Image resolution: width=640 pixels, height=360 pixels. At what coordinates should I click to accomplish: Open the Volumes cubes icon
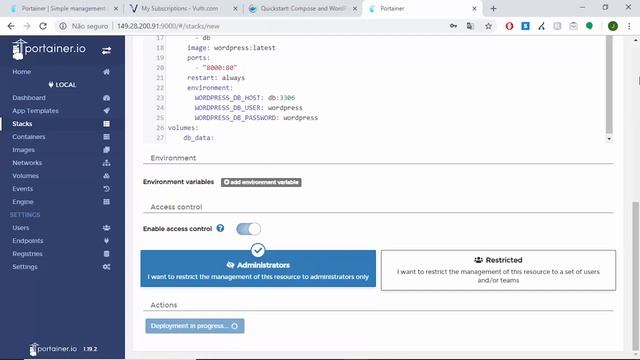point(106,176)
